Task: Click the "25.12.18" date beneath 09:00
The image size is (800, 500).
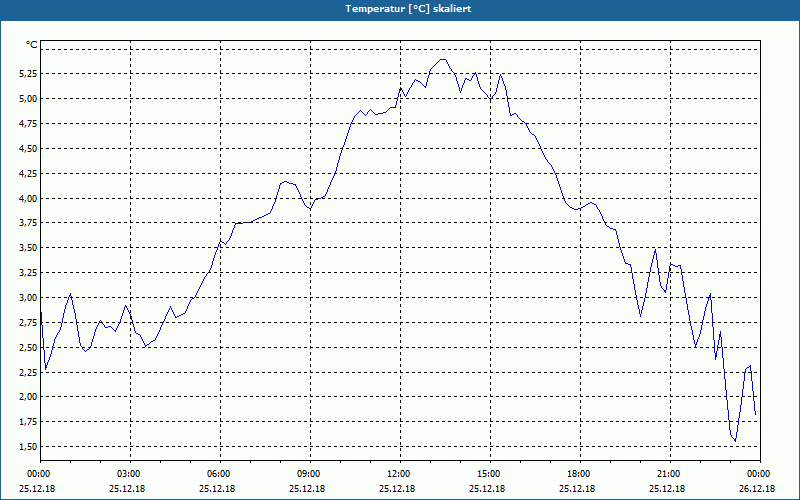Action: 307,489
